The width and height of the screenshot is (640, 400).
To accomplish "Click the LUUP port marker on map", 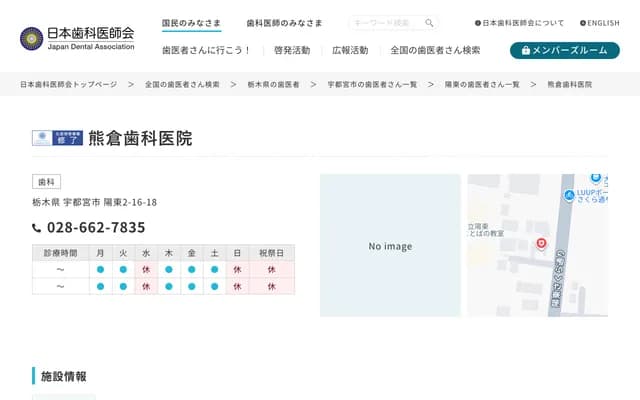I will [x=569, y=195].
